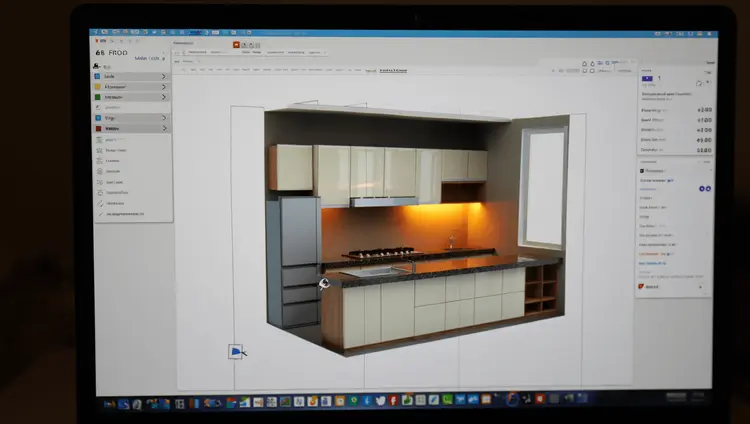Open the Twitter app from the Dock

pos(382,403)
